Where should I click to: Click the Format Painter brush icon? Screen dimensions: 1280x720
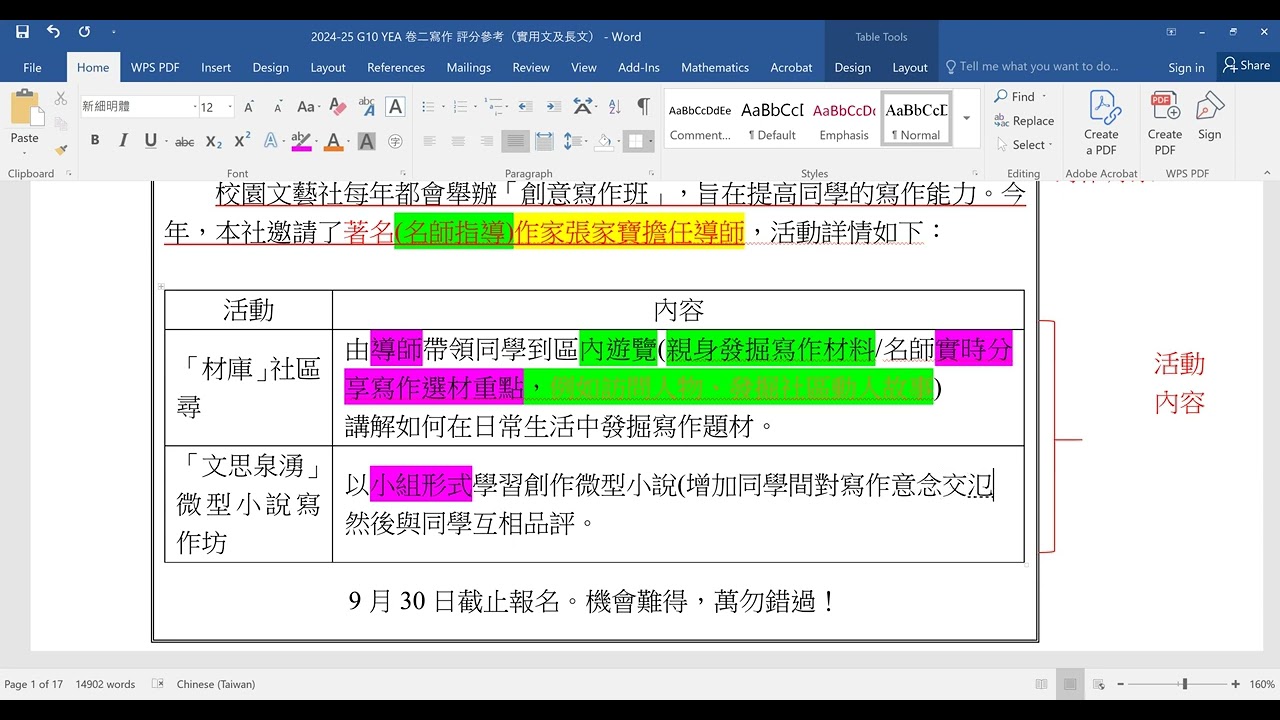tap(61, 149)
